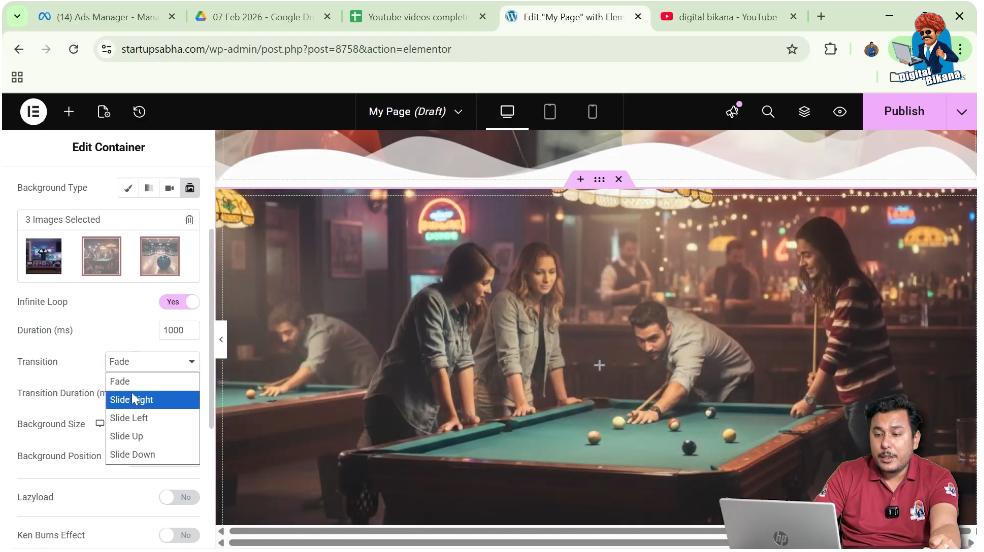Switch to desktop responsive view
The height and width of the screenshot is (552, 984).
(507, 112)
